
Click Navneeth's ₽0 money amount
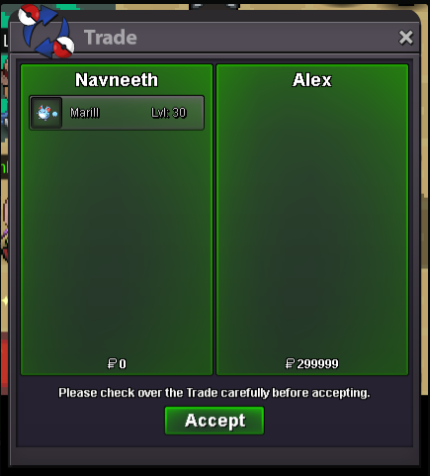(x=117, y=363)
